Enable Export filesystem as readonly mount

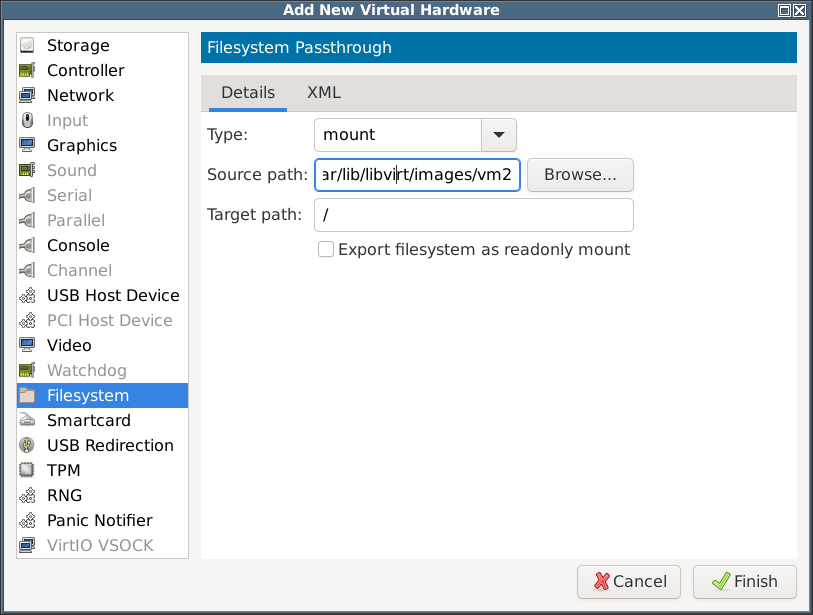pos(326,249)
